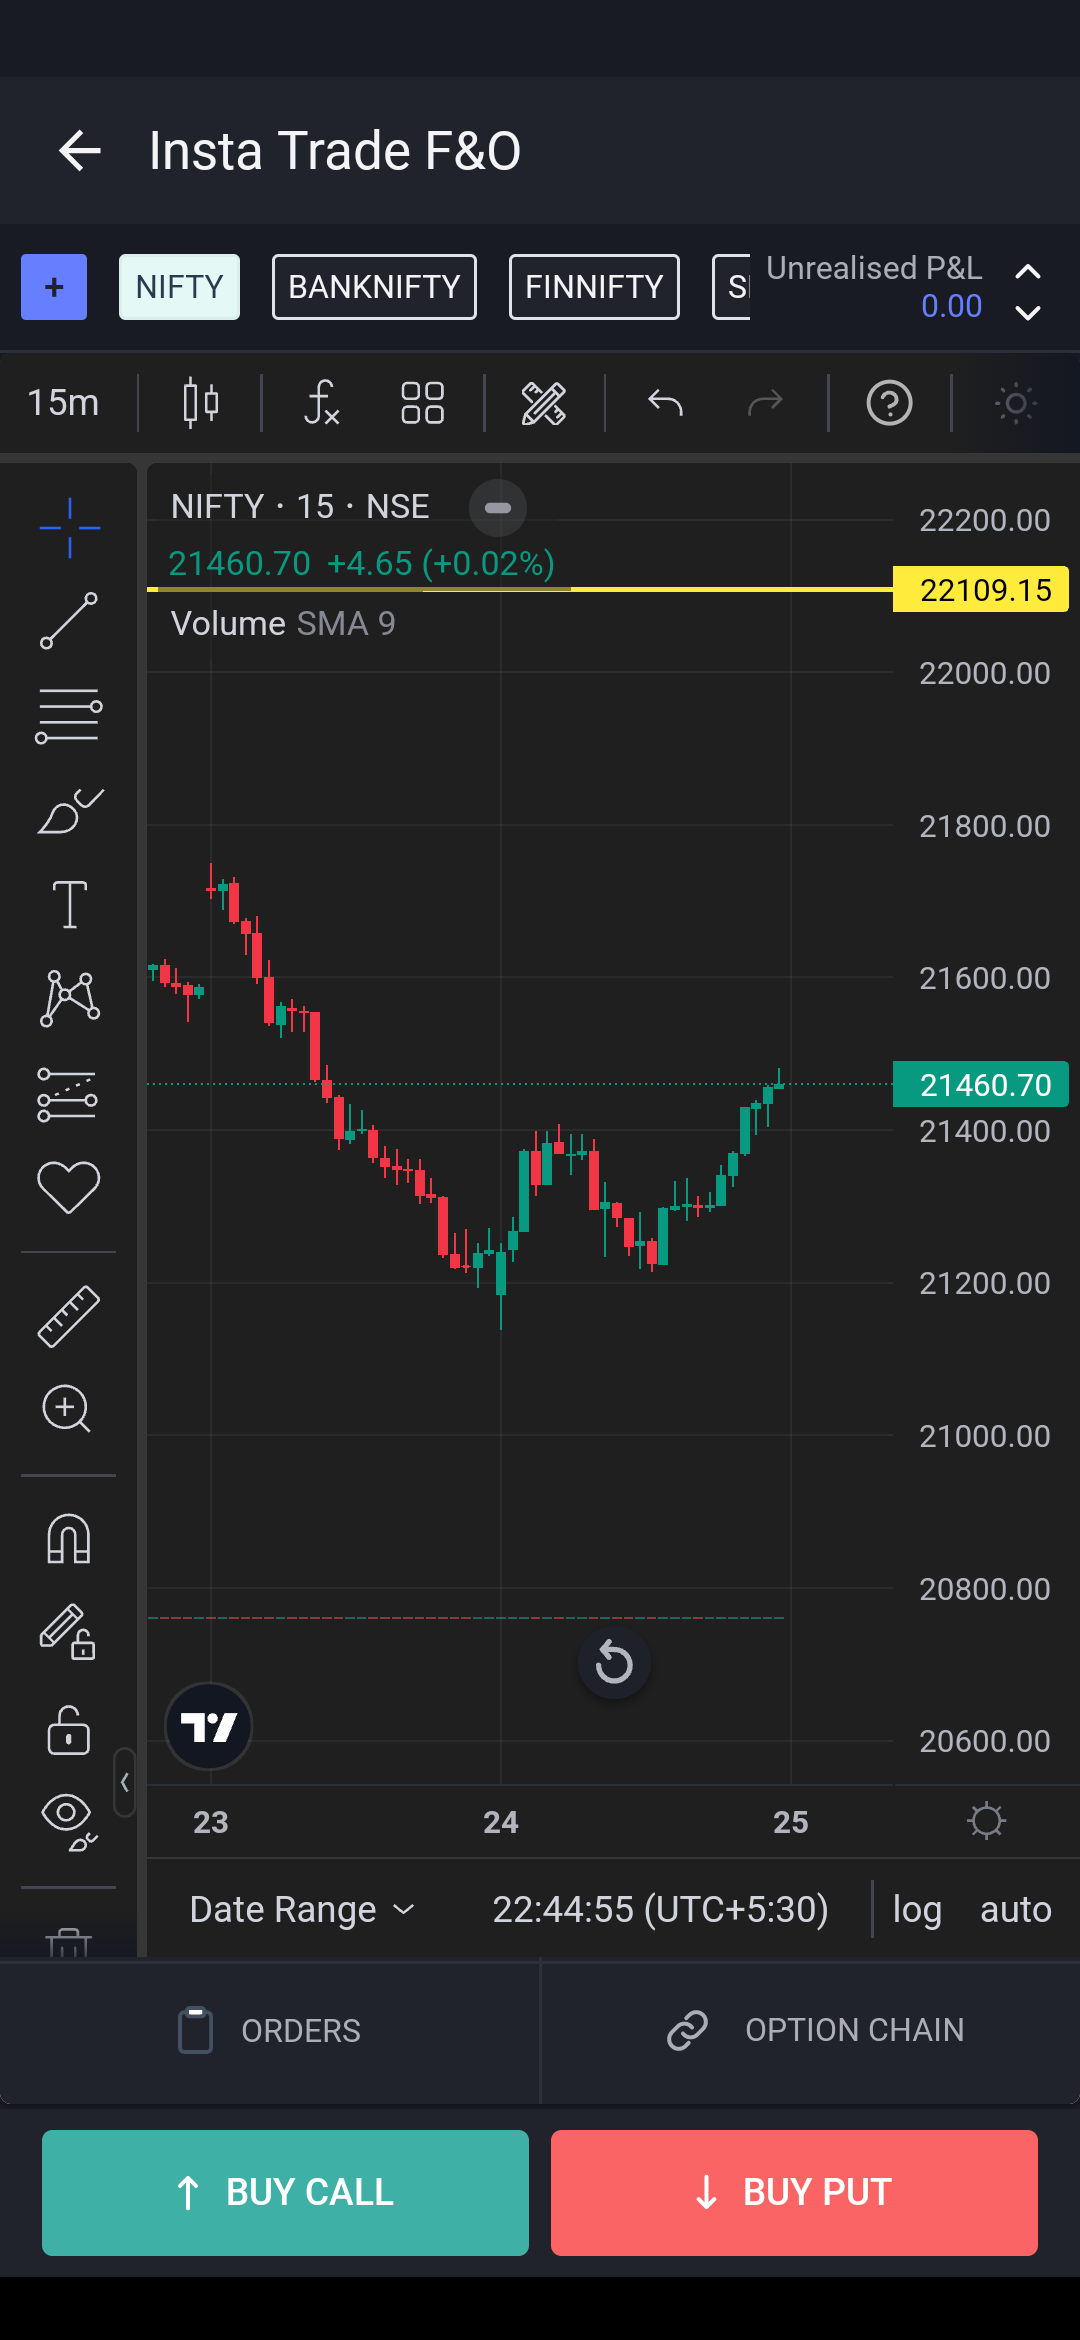This screenshot has width=1080, height=2340.
Task: Open timezone 22:44:55 (UTC+5:30) menu
Action: coord(660,1909)
